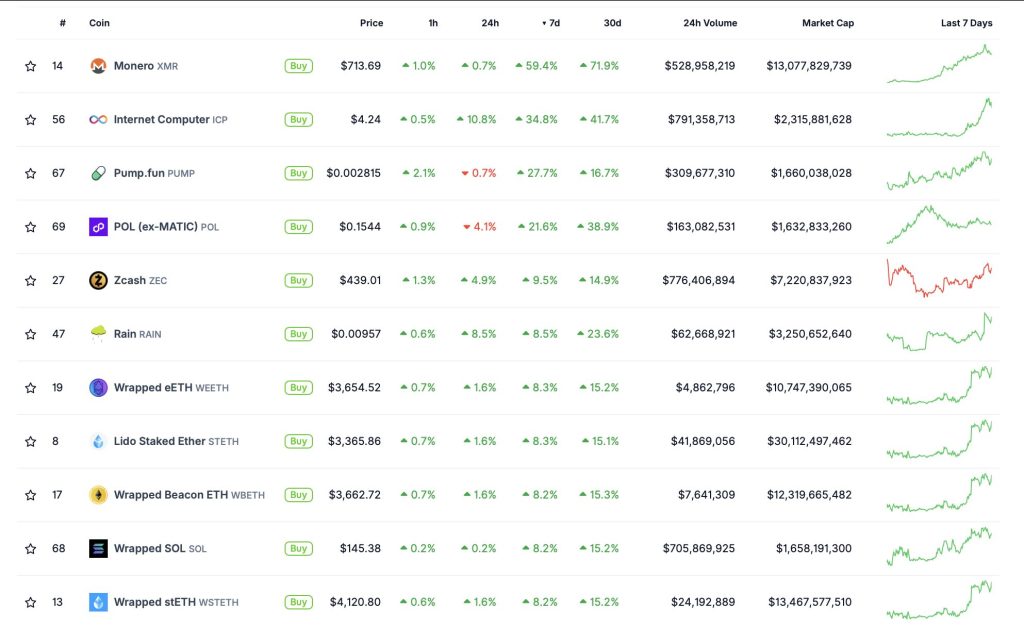Toggle favorite star for Zcash
The image size is (1024, 628).
click(31, 281)
